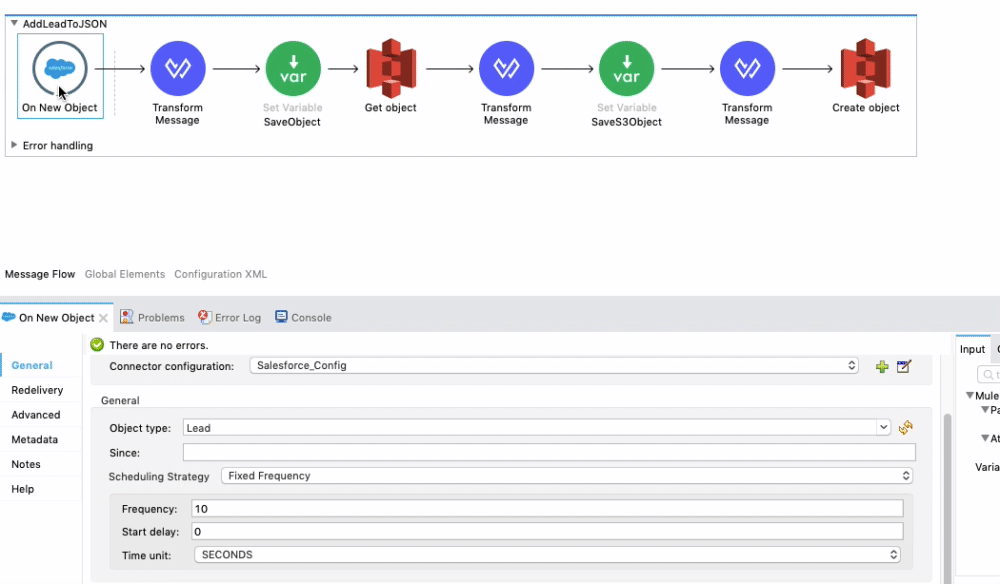Open the Console tab
The image size is (1000, 584).
(x=303, y=317)
